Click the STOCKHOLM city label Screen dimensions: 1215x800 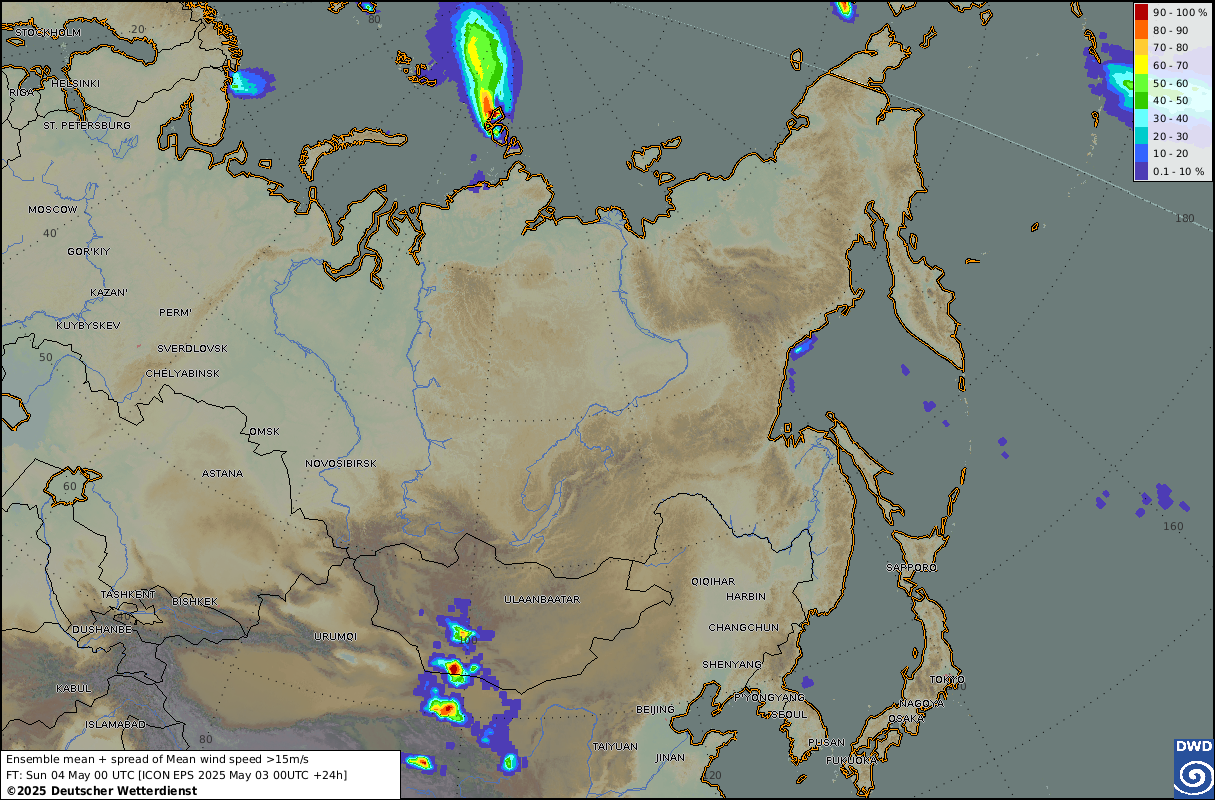pos(48,33)
